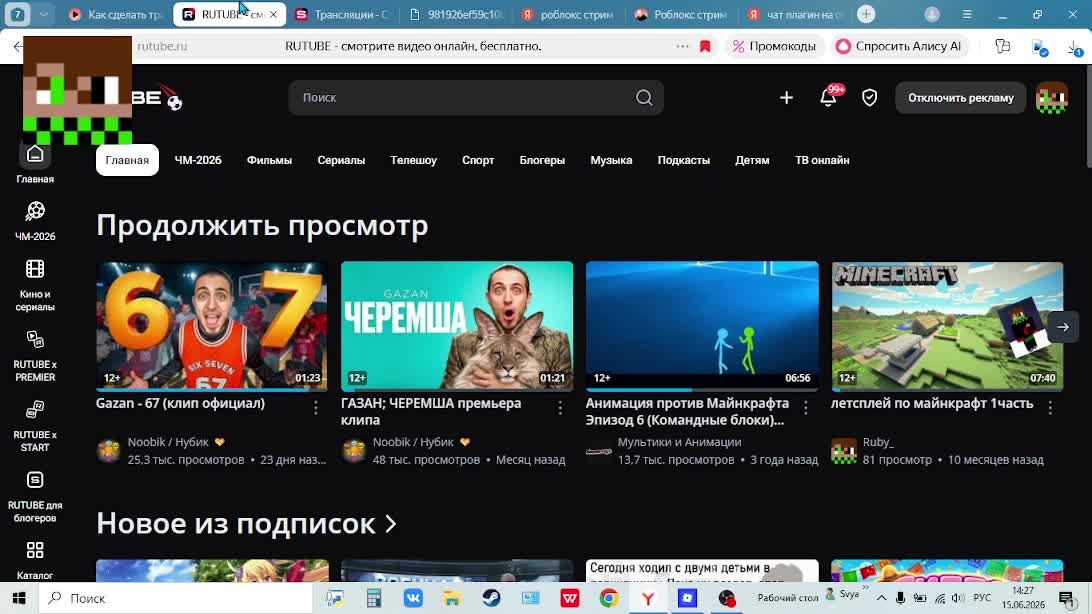The width and height of the screenshot is (1092, 614).
Task: Switch to Трансляции browser tab
Action: pos(343,14)
